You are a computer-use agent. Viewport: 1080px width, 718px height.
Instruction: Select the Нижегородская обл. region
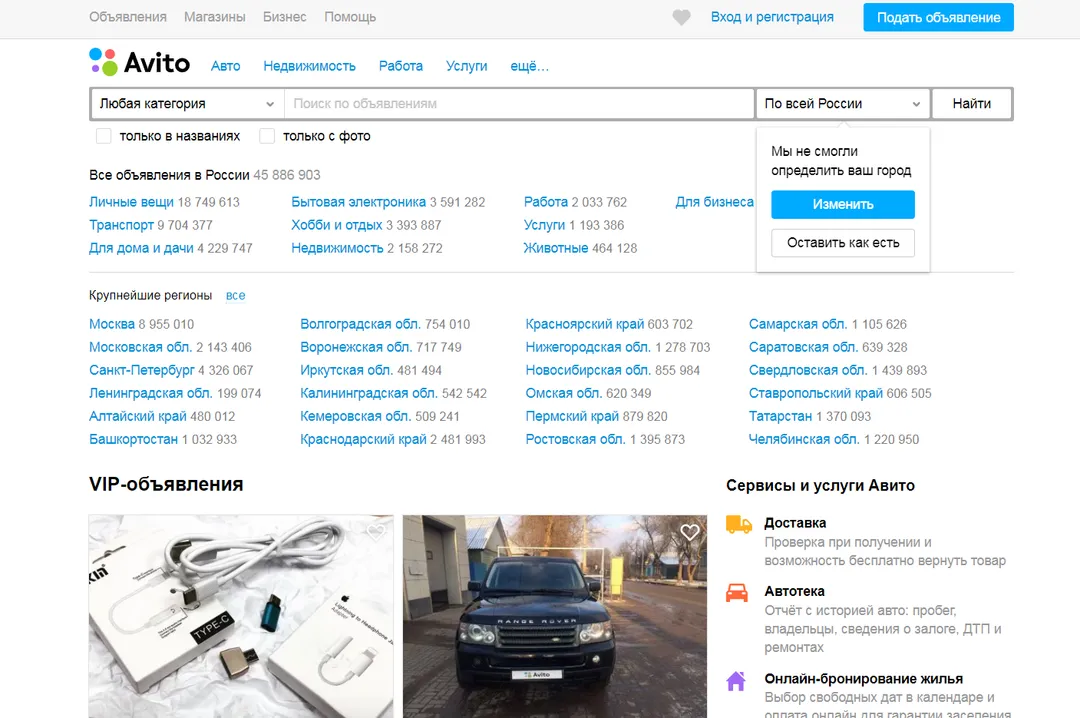588,347
